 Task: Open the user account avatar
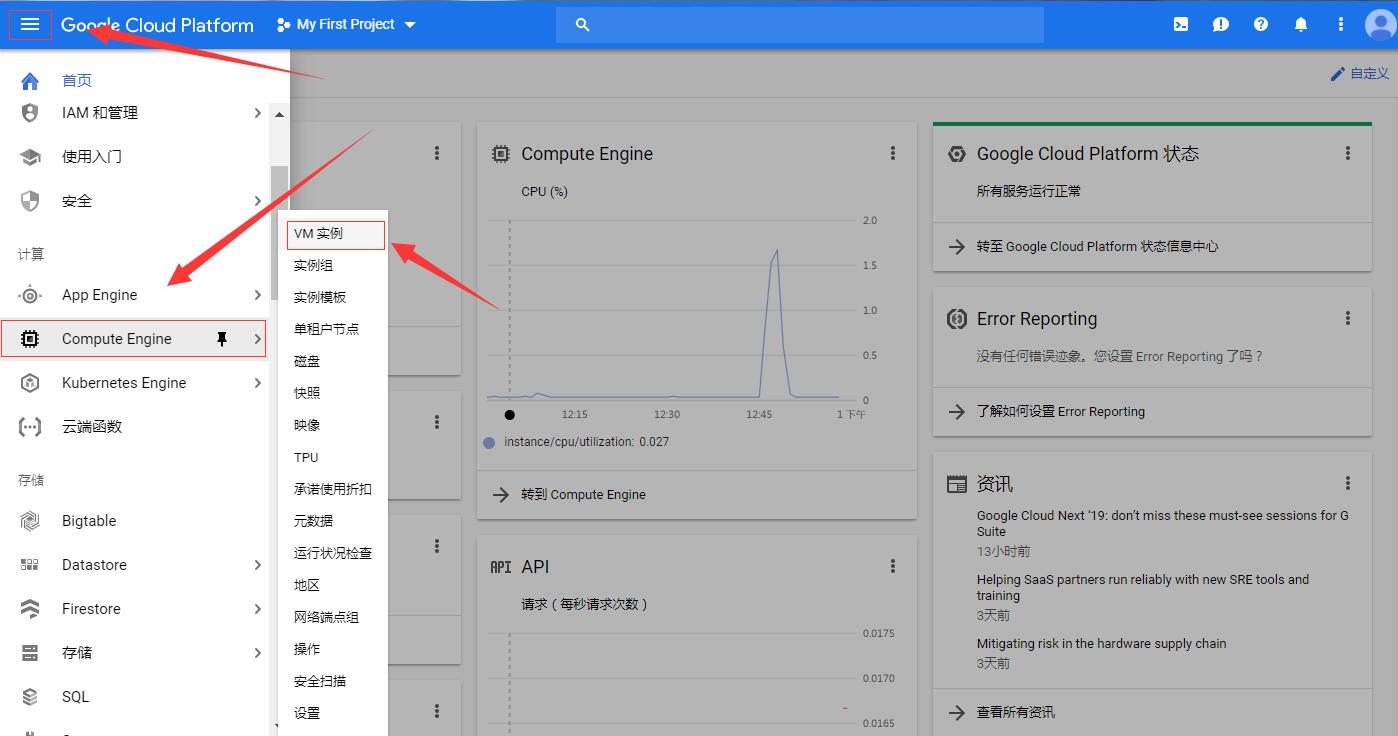[x=1380, y=24]
